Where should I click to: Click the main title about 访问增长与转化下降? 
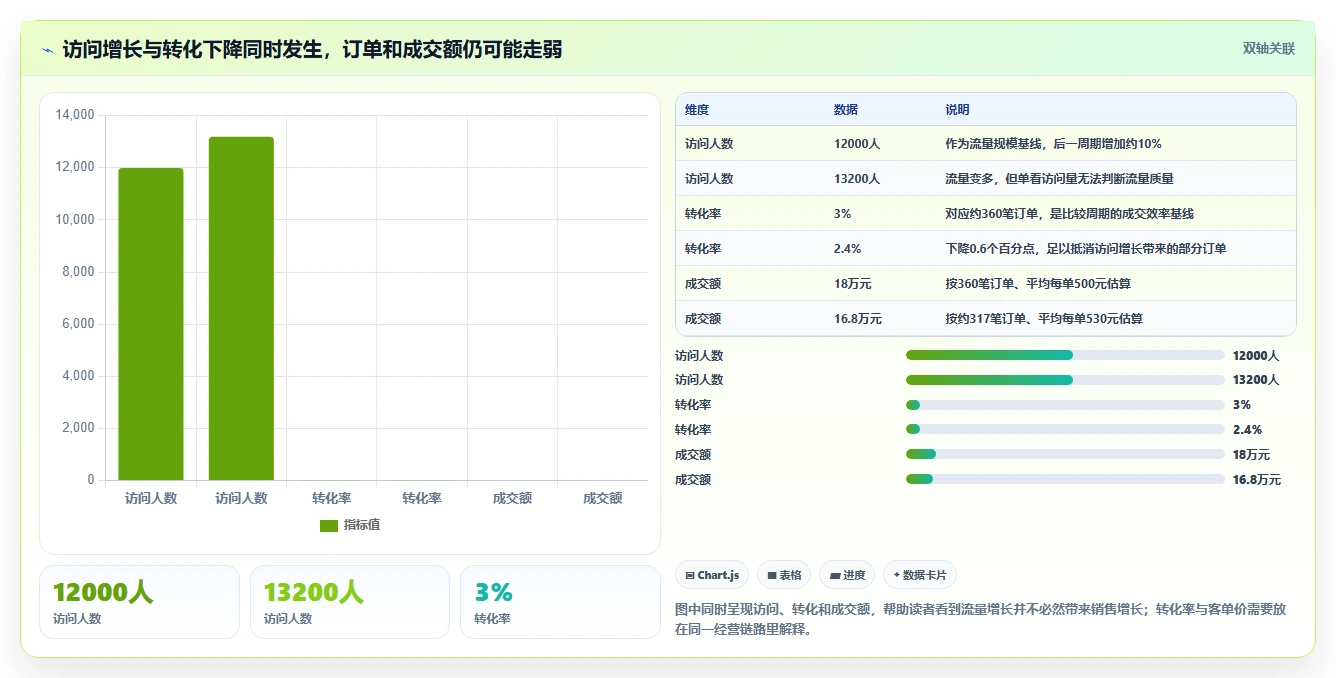(312, 49)
